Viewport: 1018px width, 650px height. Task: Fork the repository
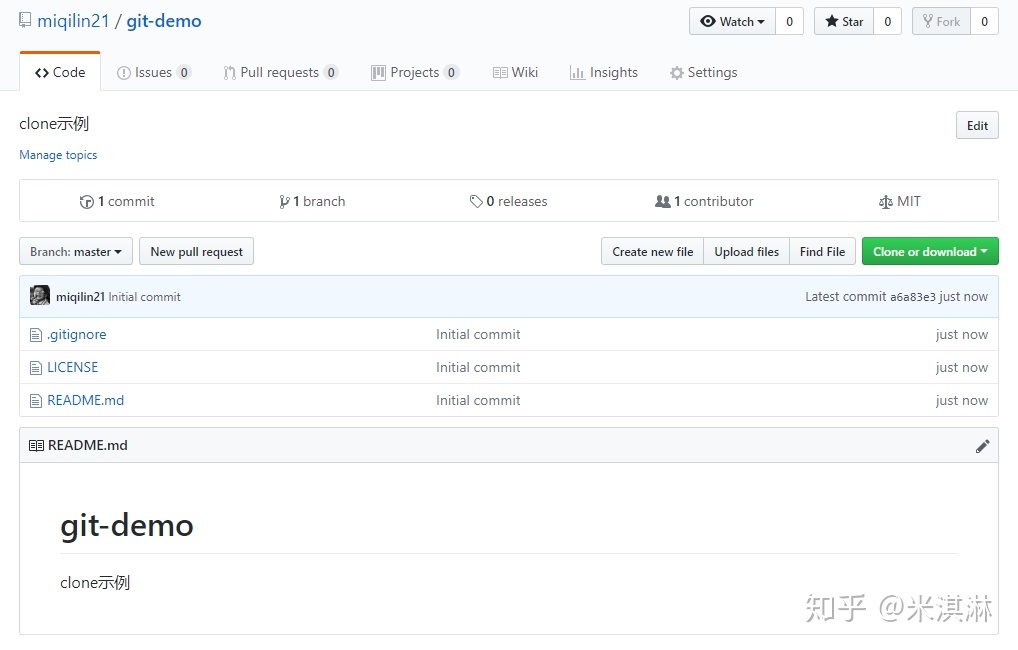pos(941,21)
